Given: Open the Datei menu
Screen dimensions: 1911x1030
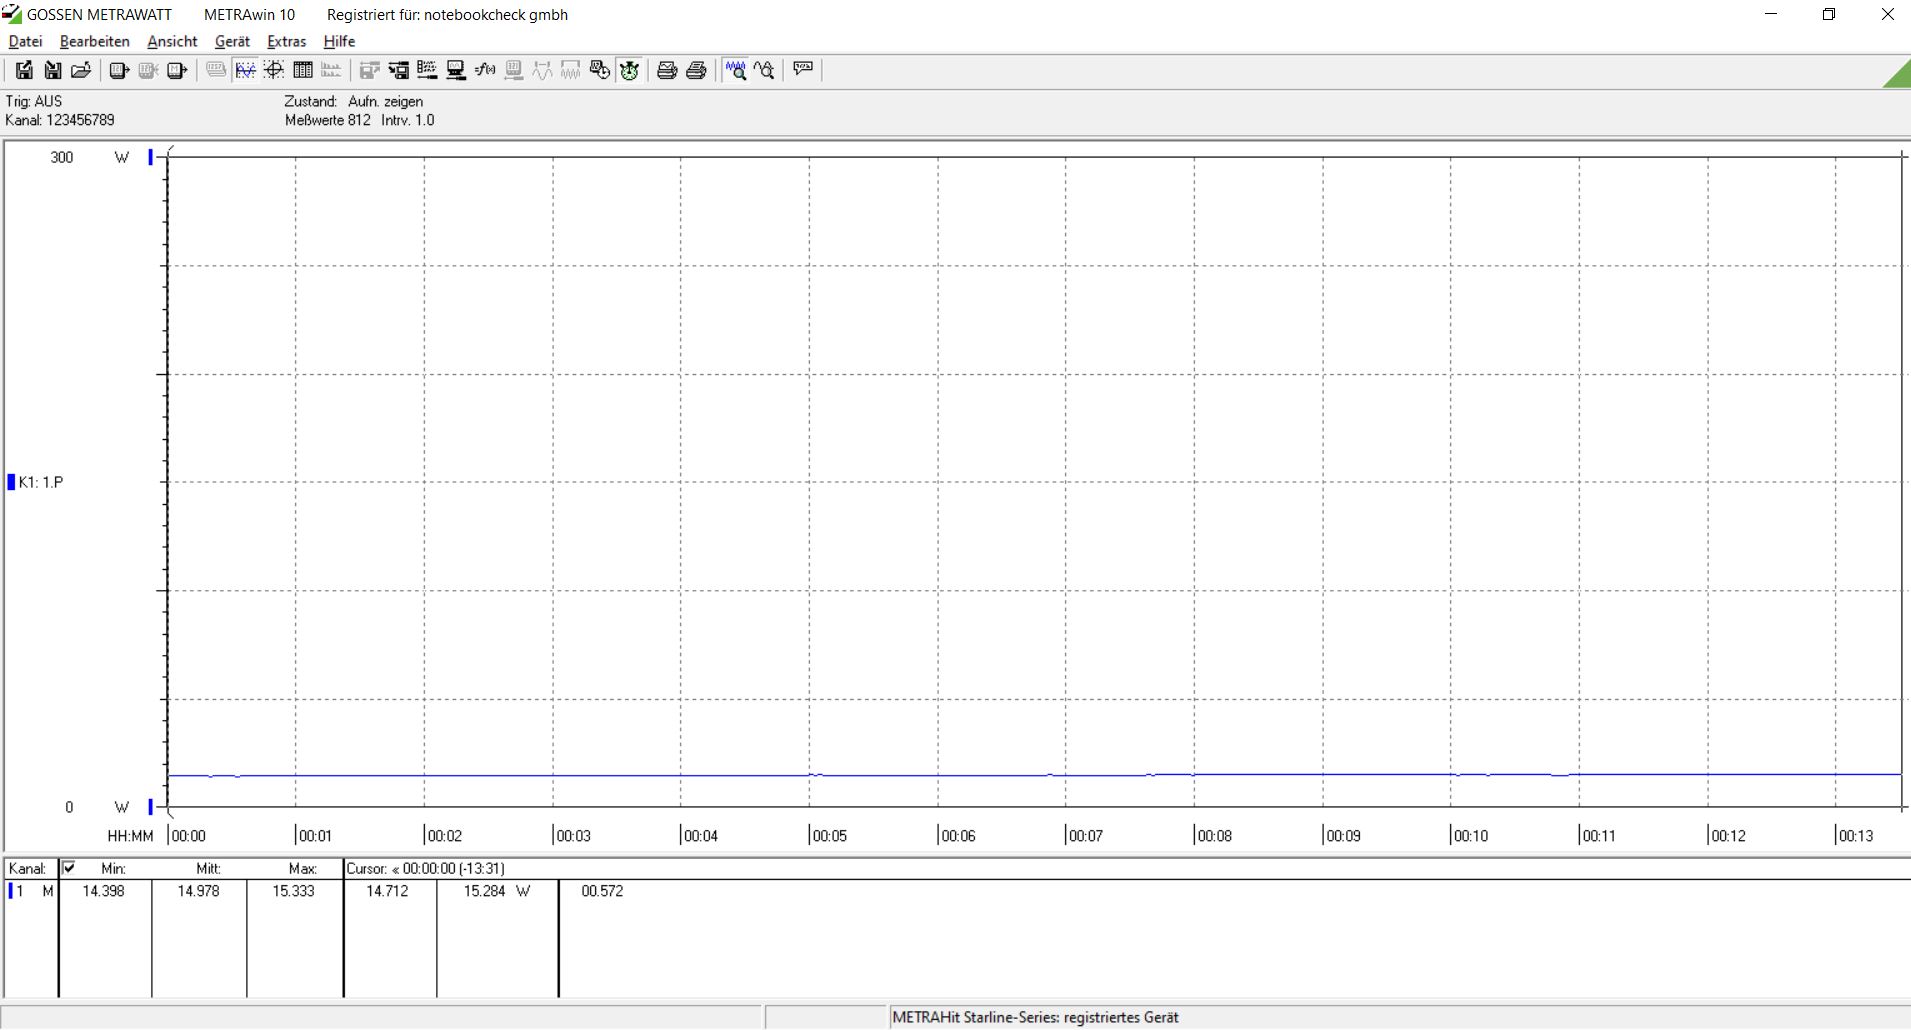Looking at the screenshot, I should click(25, 41).
